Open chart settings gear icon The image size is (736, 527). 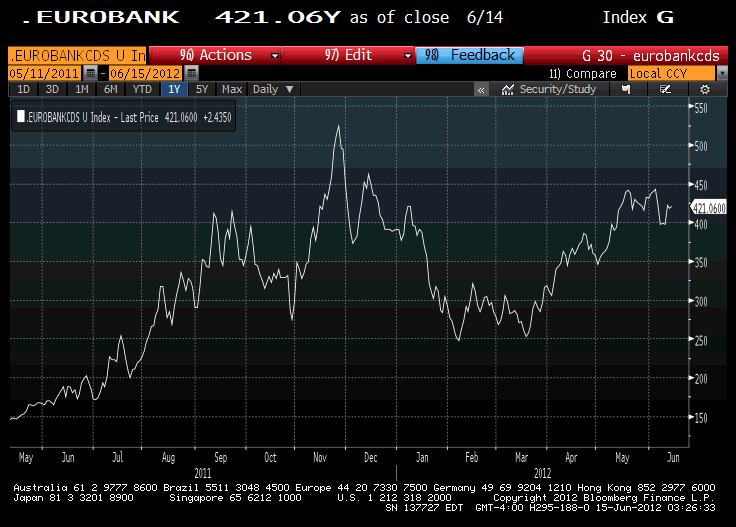(x=705, y=89)
